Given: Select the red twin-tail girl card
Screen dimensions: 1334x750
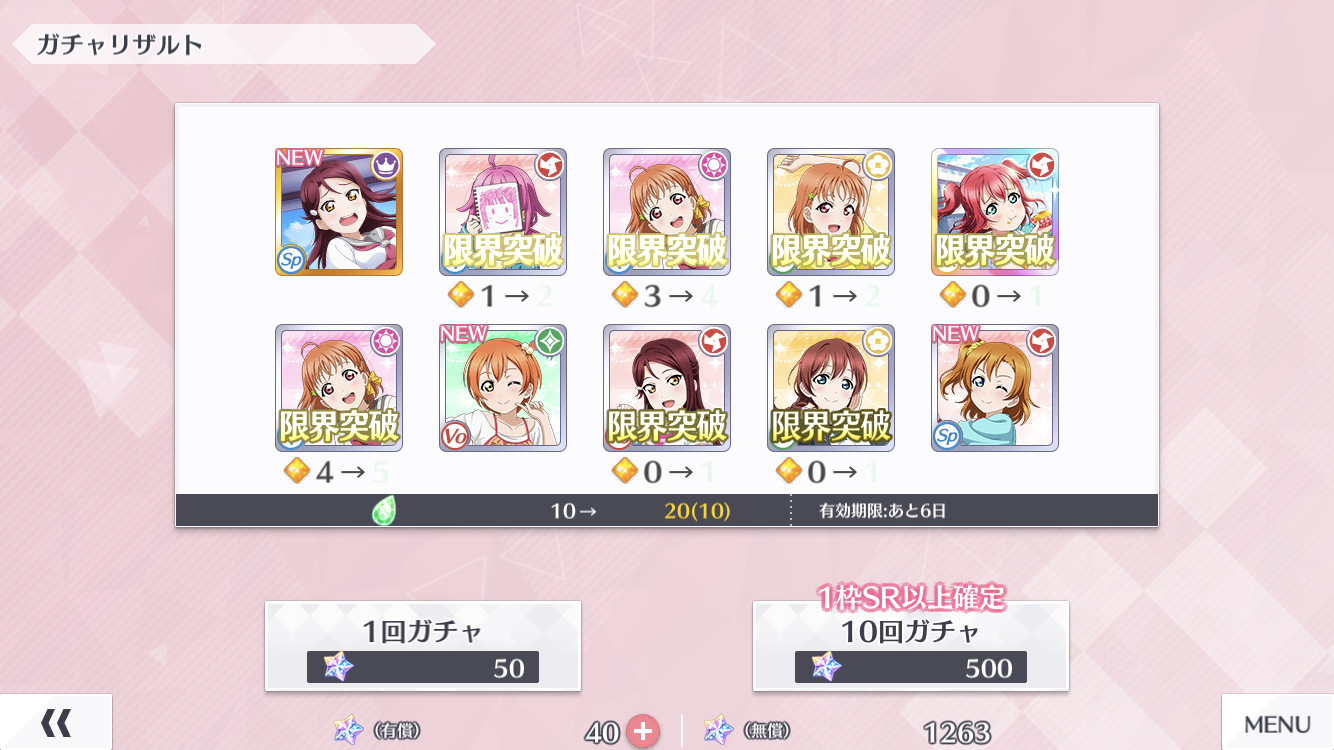Looking at the screenshot, I should [x=995, y=212].
